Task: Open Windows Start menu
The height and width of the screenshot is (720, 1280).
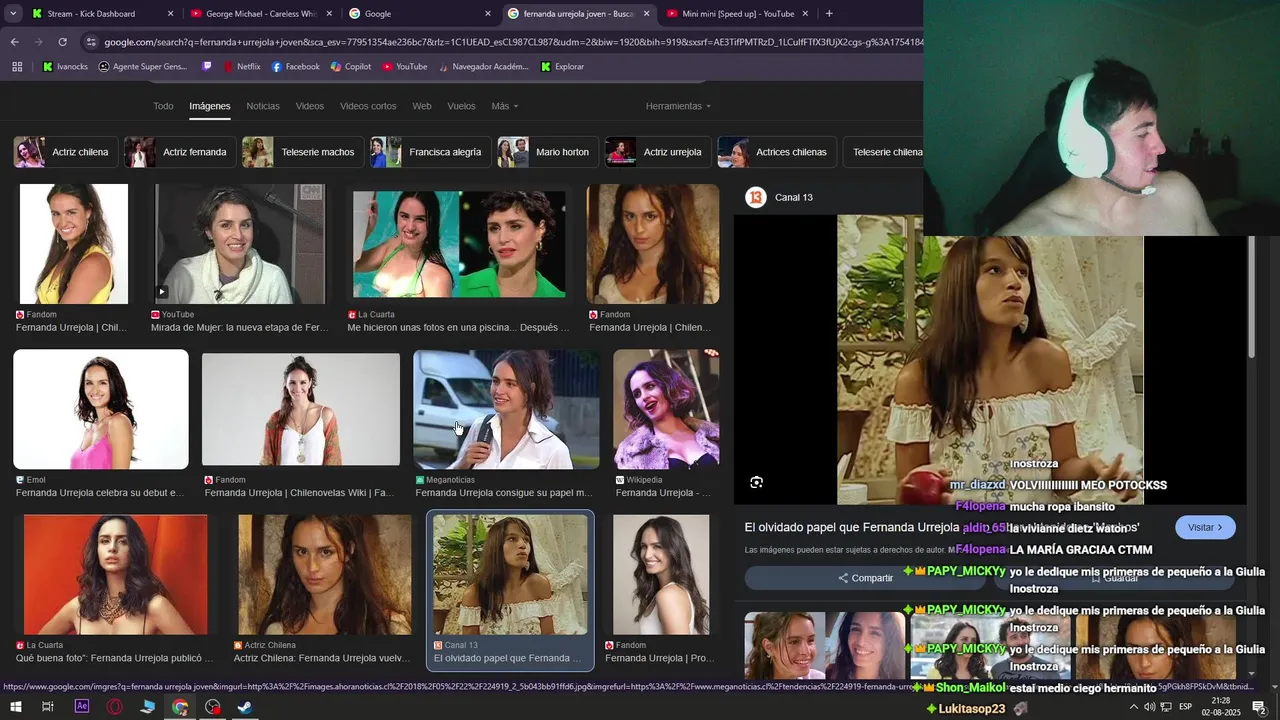Action: pyautogui.click(x=15, y=707)
